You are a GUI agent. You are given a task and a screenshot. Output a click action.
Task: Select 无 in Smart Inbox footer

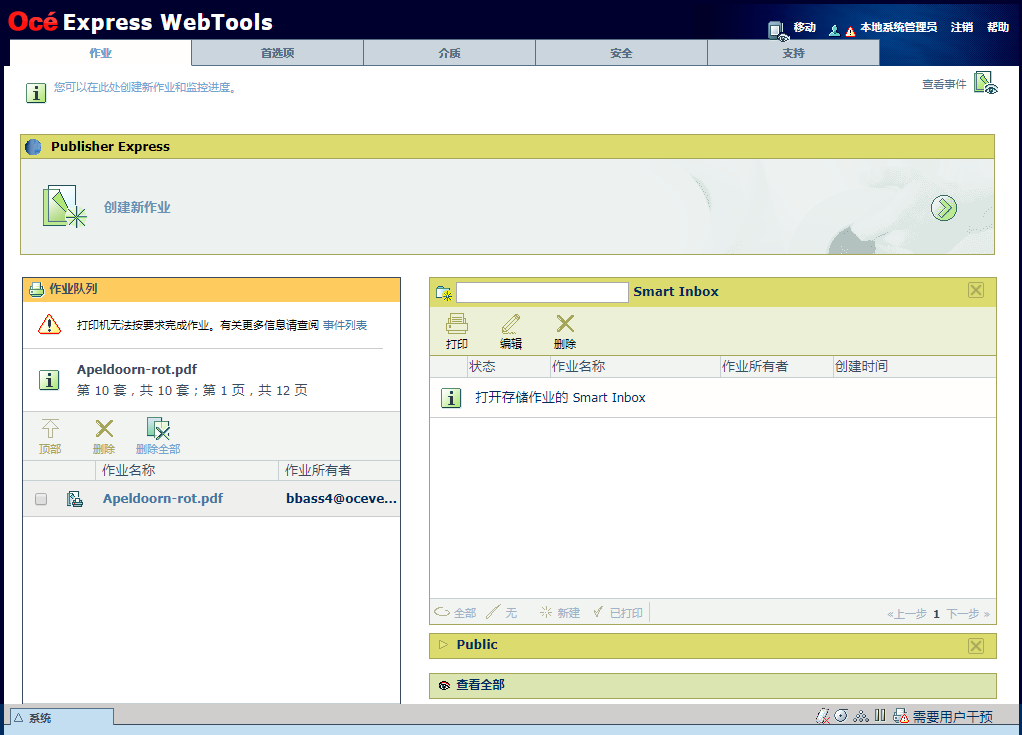[x=502, y=612]
